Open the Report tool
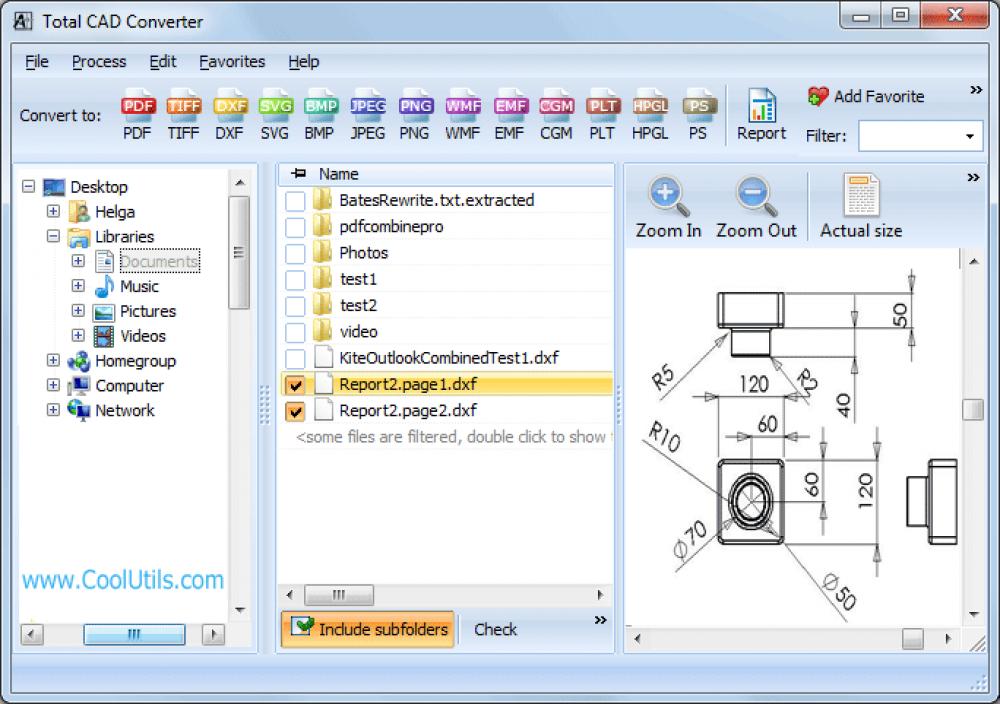Image resolution: width=1000 pixels, height=704 pixels. (x=761, y=110)
